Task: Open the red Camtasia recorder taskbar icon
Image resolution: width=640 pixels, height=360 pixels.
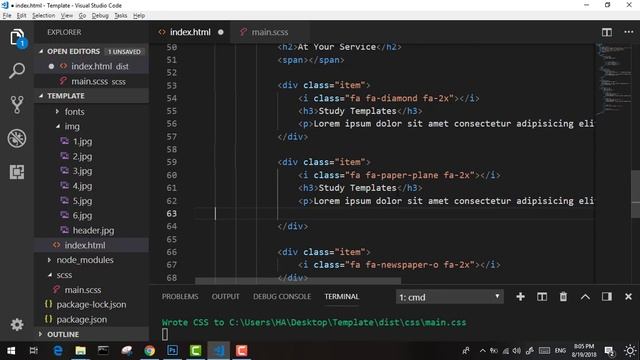Action: 242,351
